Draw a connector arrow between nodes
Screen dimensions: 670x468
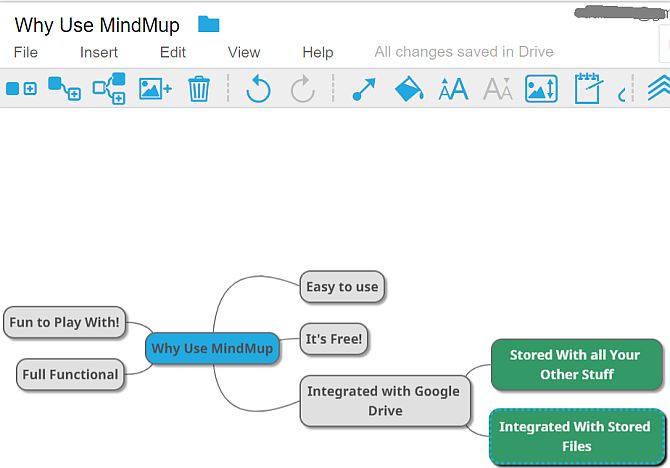[364, 89]
